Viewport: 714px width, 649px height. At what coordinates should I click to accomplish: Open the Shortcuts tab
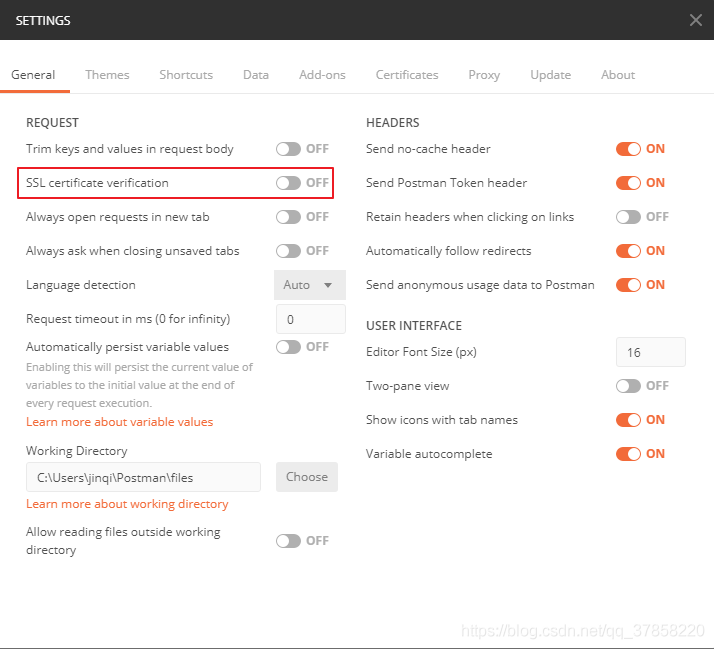186,75
